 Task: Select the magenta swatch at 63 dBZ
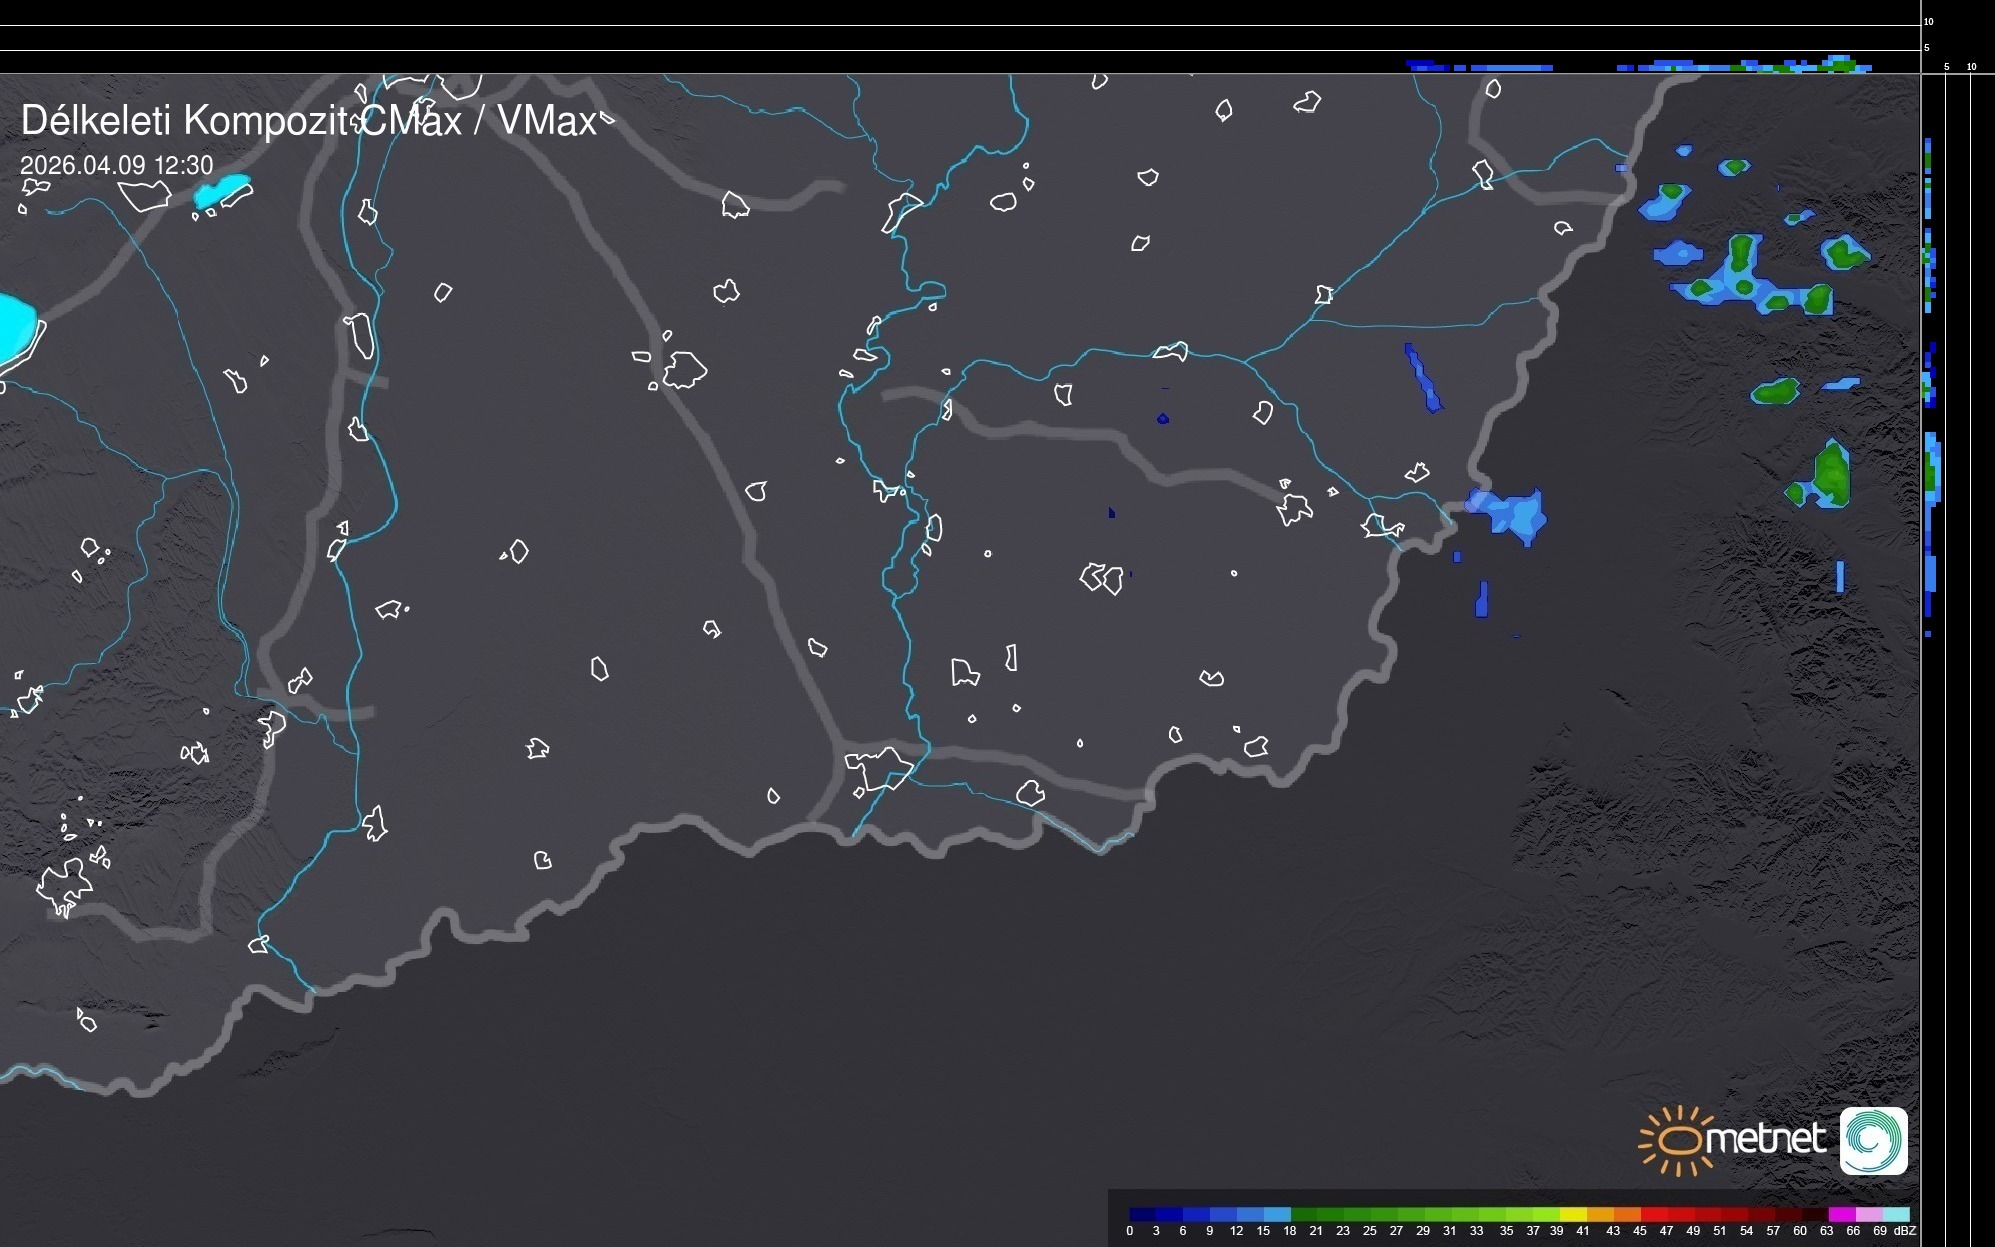(x=1841, y=1214)
